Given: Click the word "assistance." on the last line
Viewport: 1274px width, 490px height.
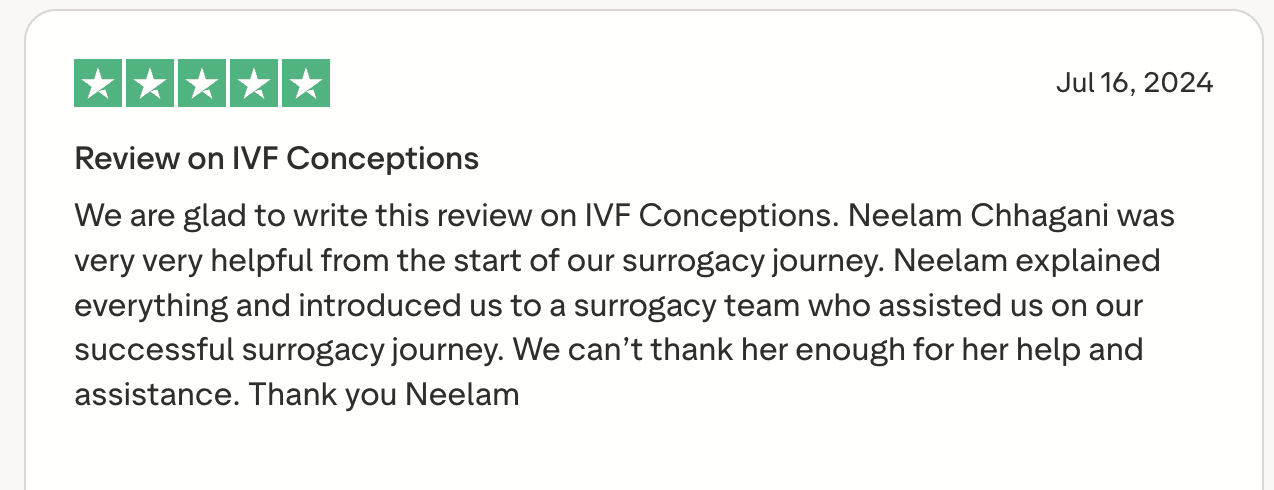Looking at the screenshot, I should coord(156,394).
